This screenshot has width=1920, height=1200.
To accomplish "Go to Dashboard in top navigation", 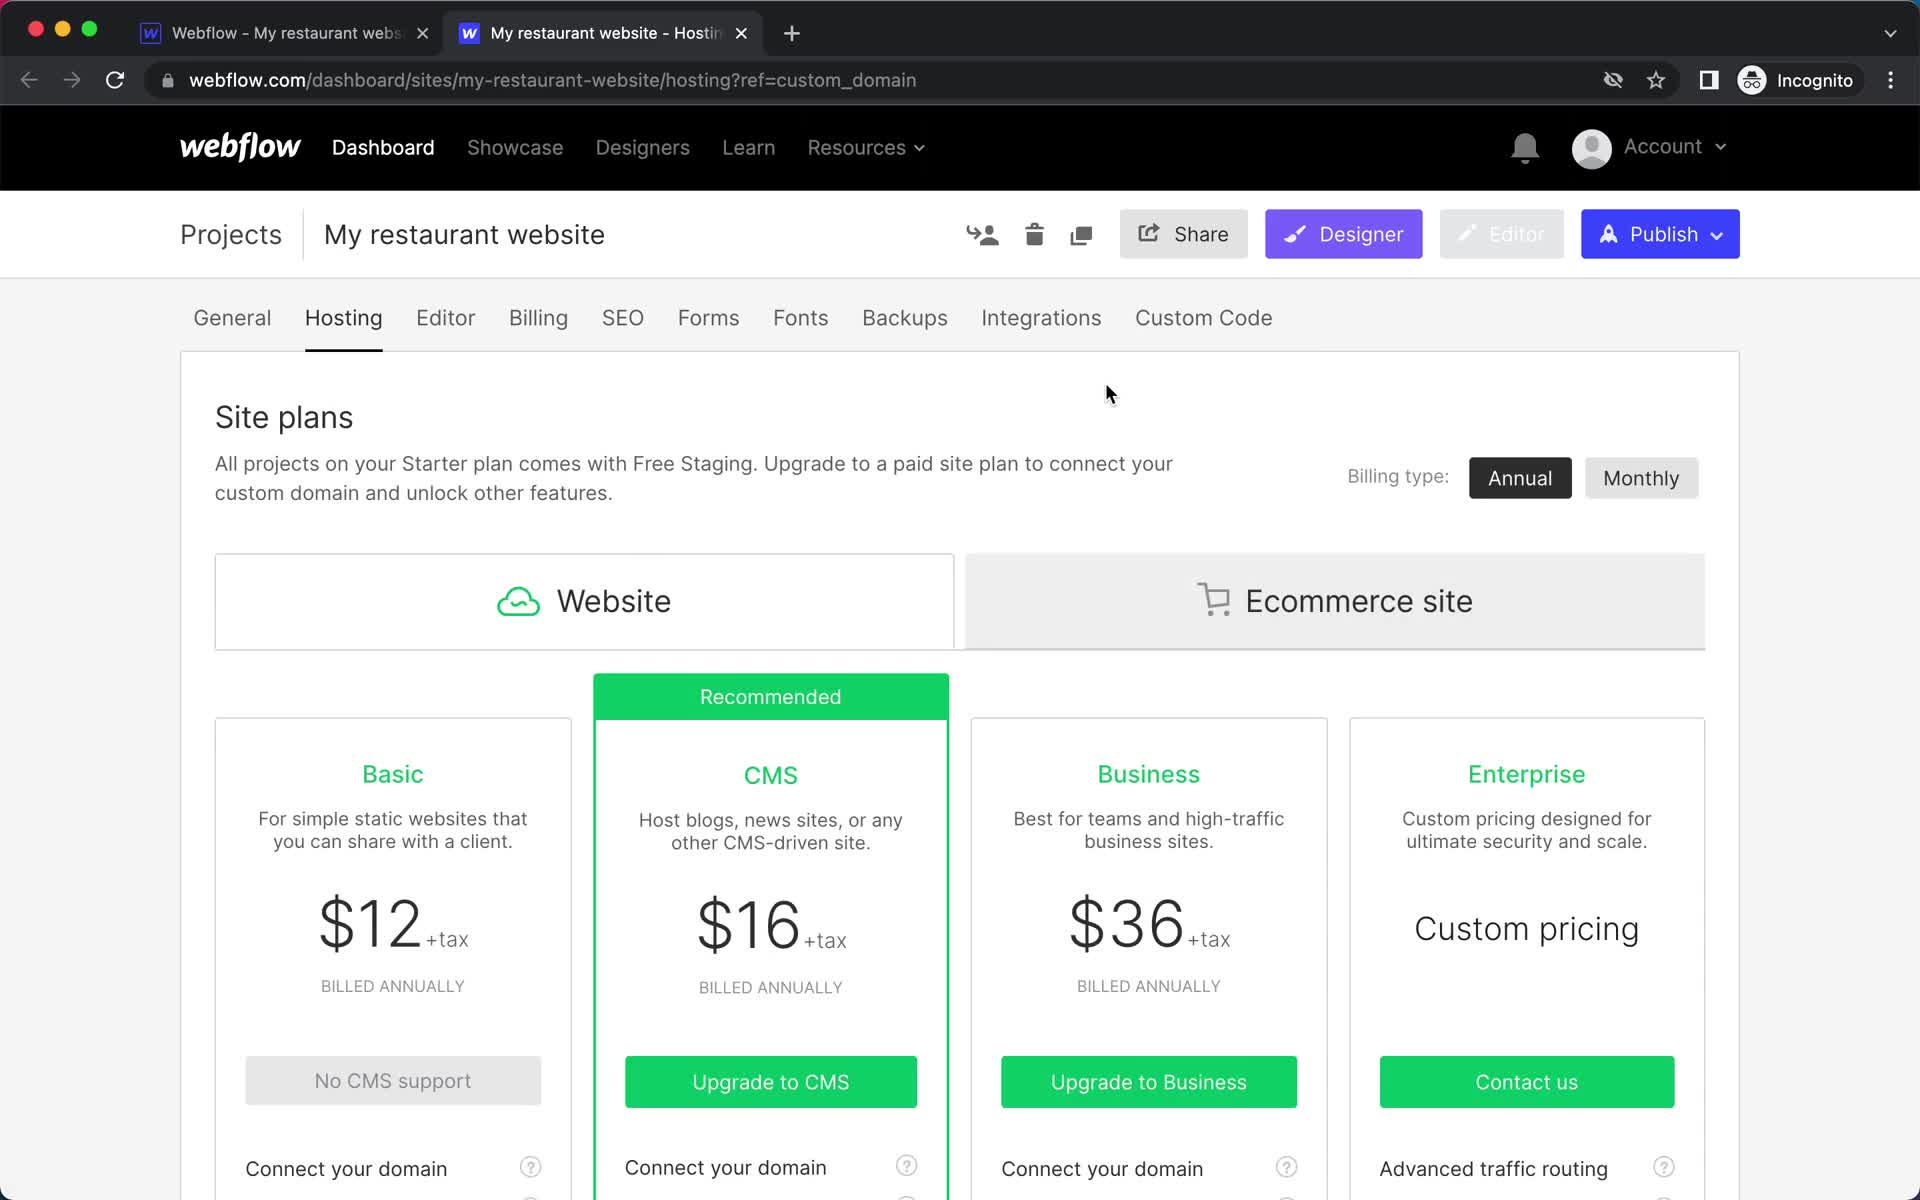I will [383, 148].
